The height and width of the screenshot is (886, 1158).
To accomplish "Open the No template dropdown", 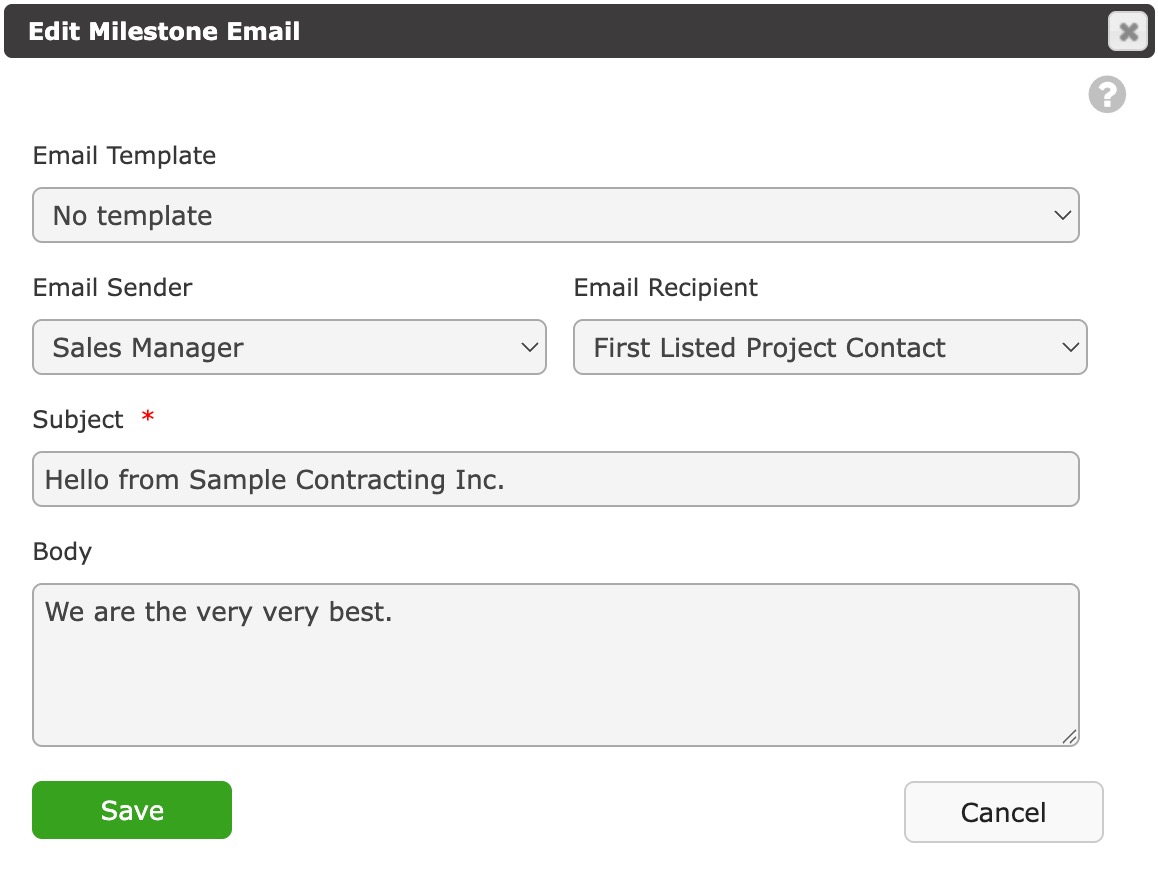I will [x=556, y=215].
